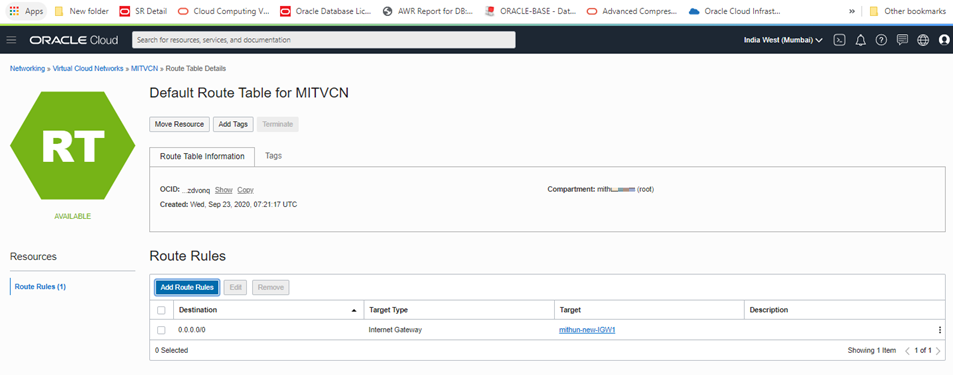Open the Cloud Computing V... bookmark
953x375 pixels.
[224, 11]
